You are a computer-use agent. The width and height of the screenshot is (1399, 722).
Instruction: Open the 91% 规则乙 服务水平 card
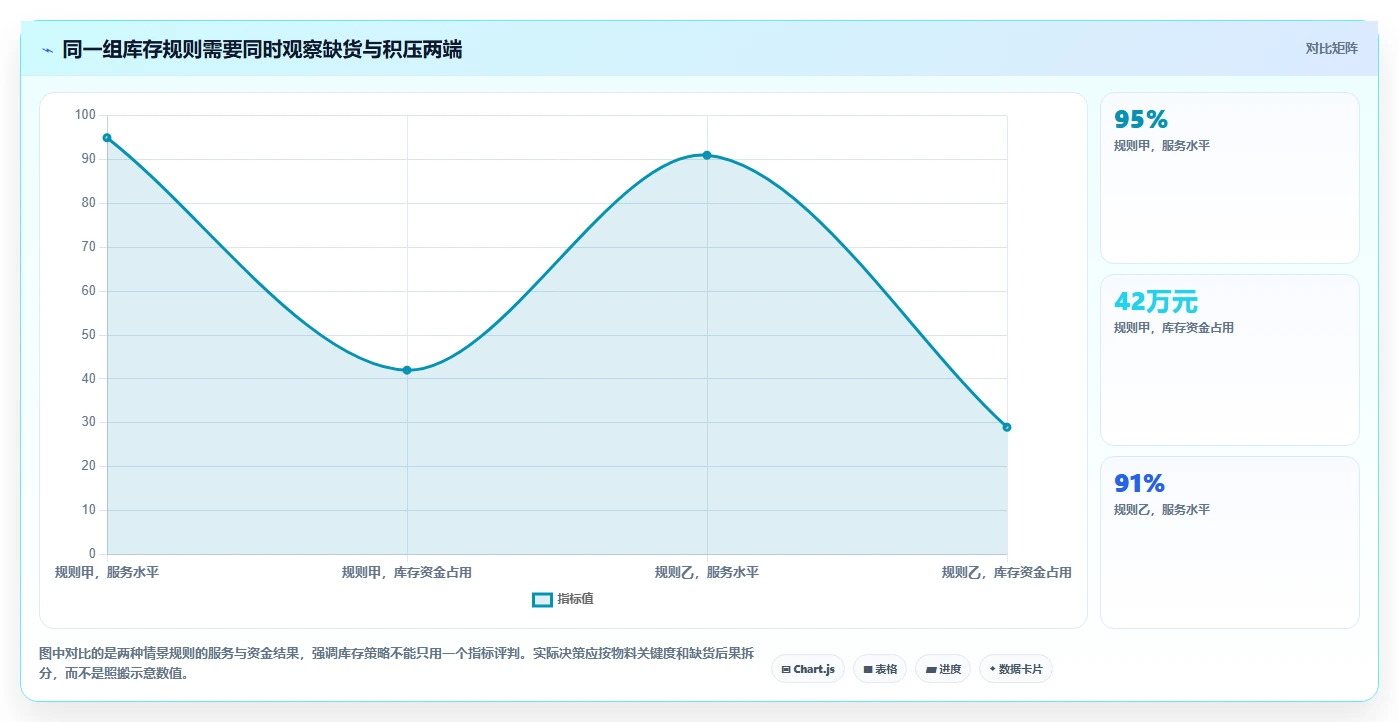[x=1230, y=543]
